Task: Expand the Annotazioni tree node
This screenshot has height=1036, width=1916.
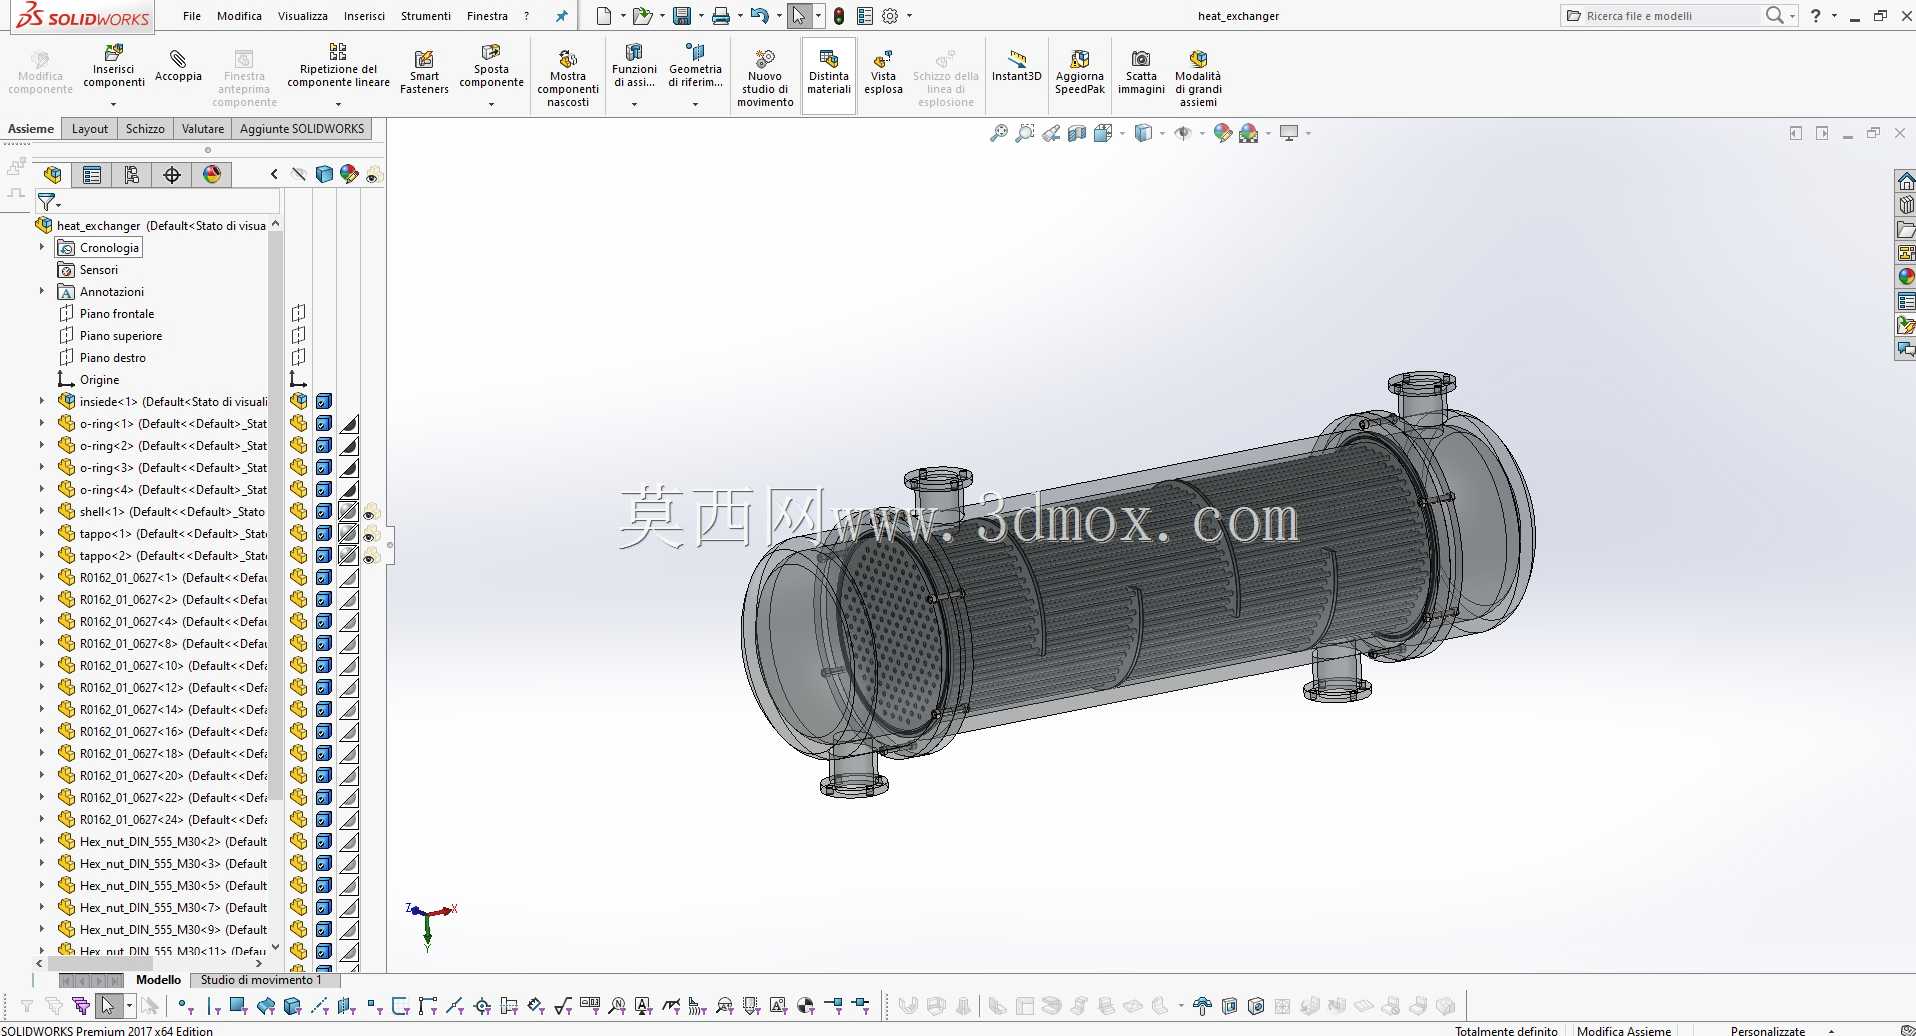Action: pos(42,291)
